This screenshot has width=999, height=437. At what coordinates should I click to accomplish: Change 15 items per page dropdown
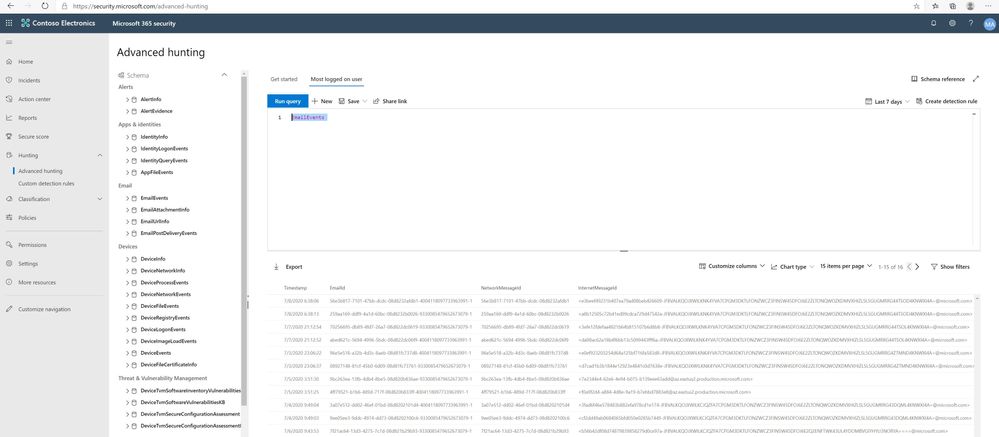coord(845,266)
